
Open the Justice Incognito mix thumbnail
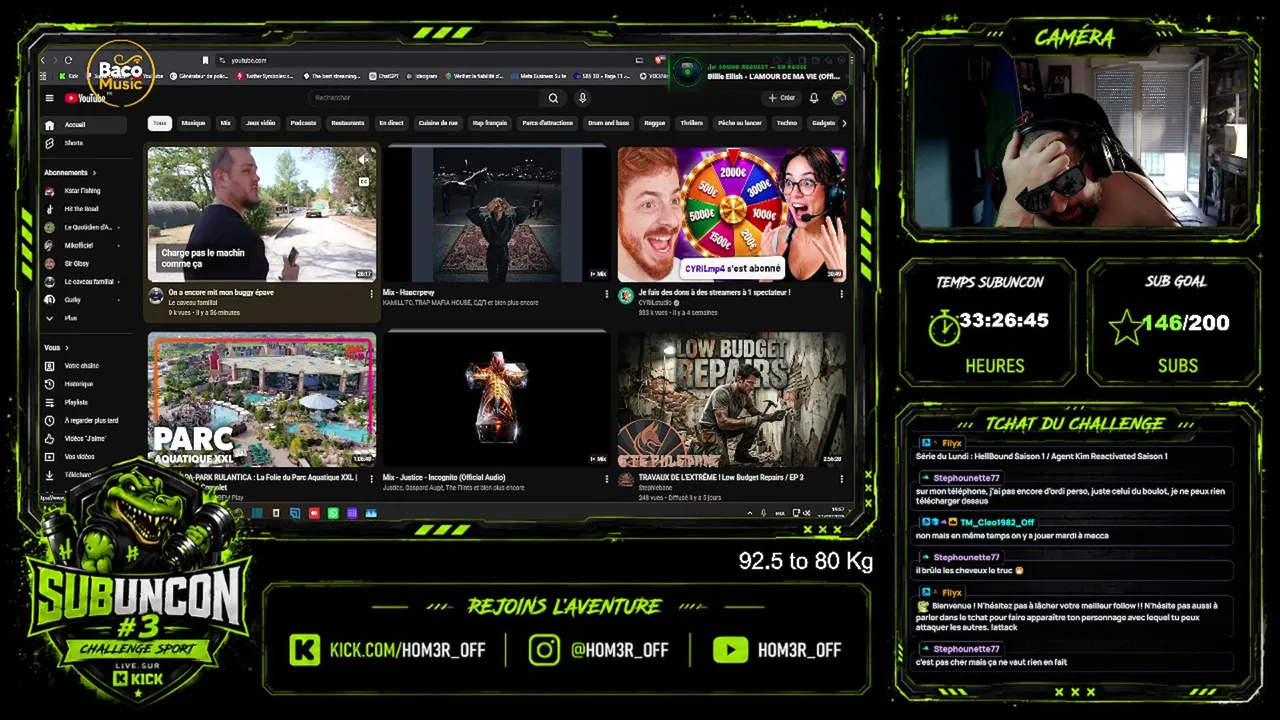click(497, 399)
